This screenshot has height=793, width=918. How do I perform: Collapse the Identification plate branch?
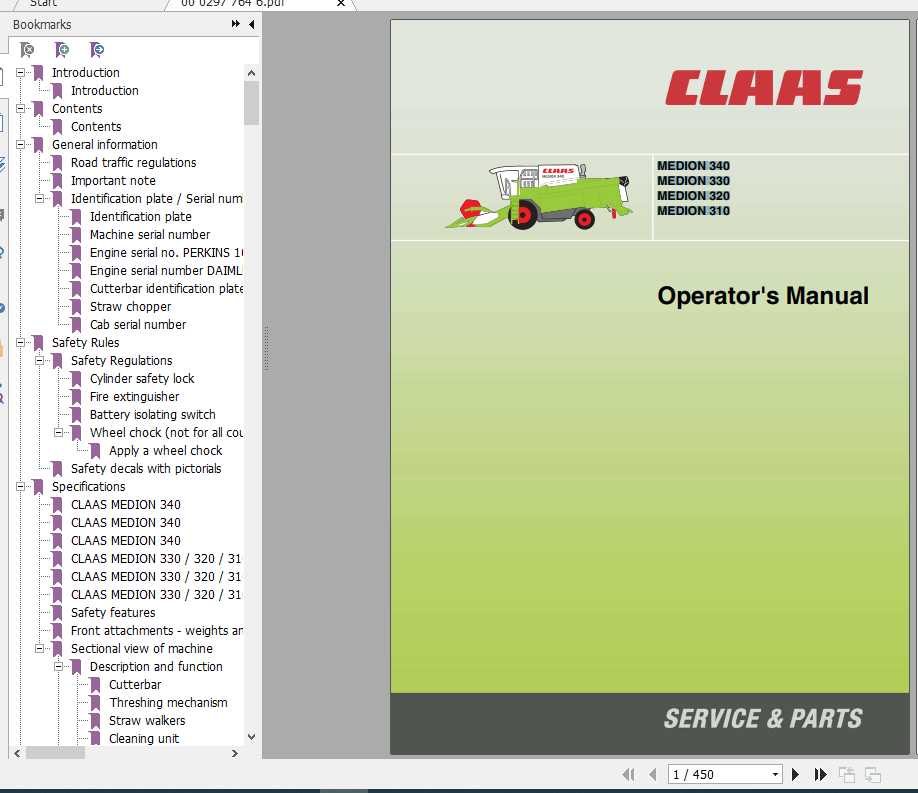point(40,198)
